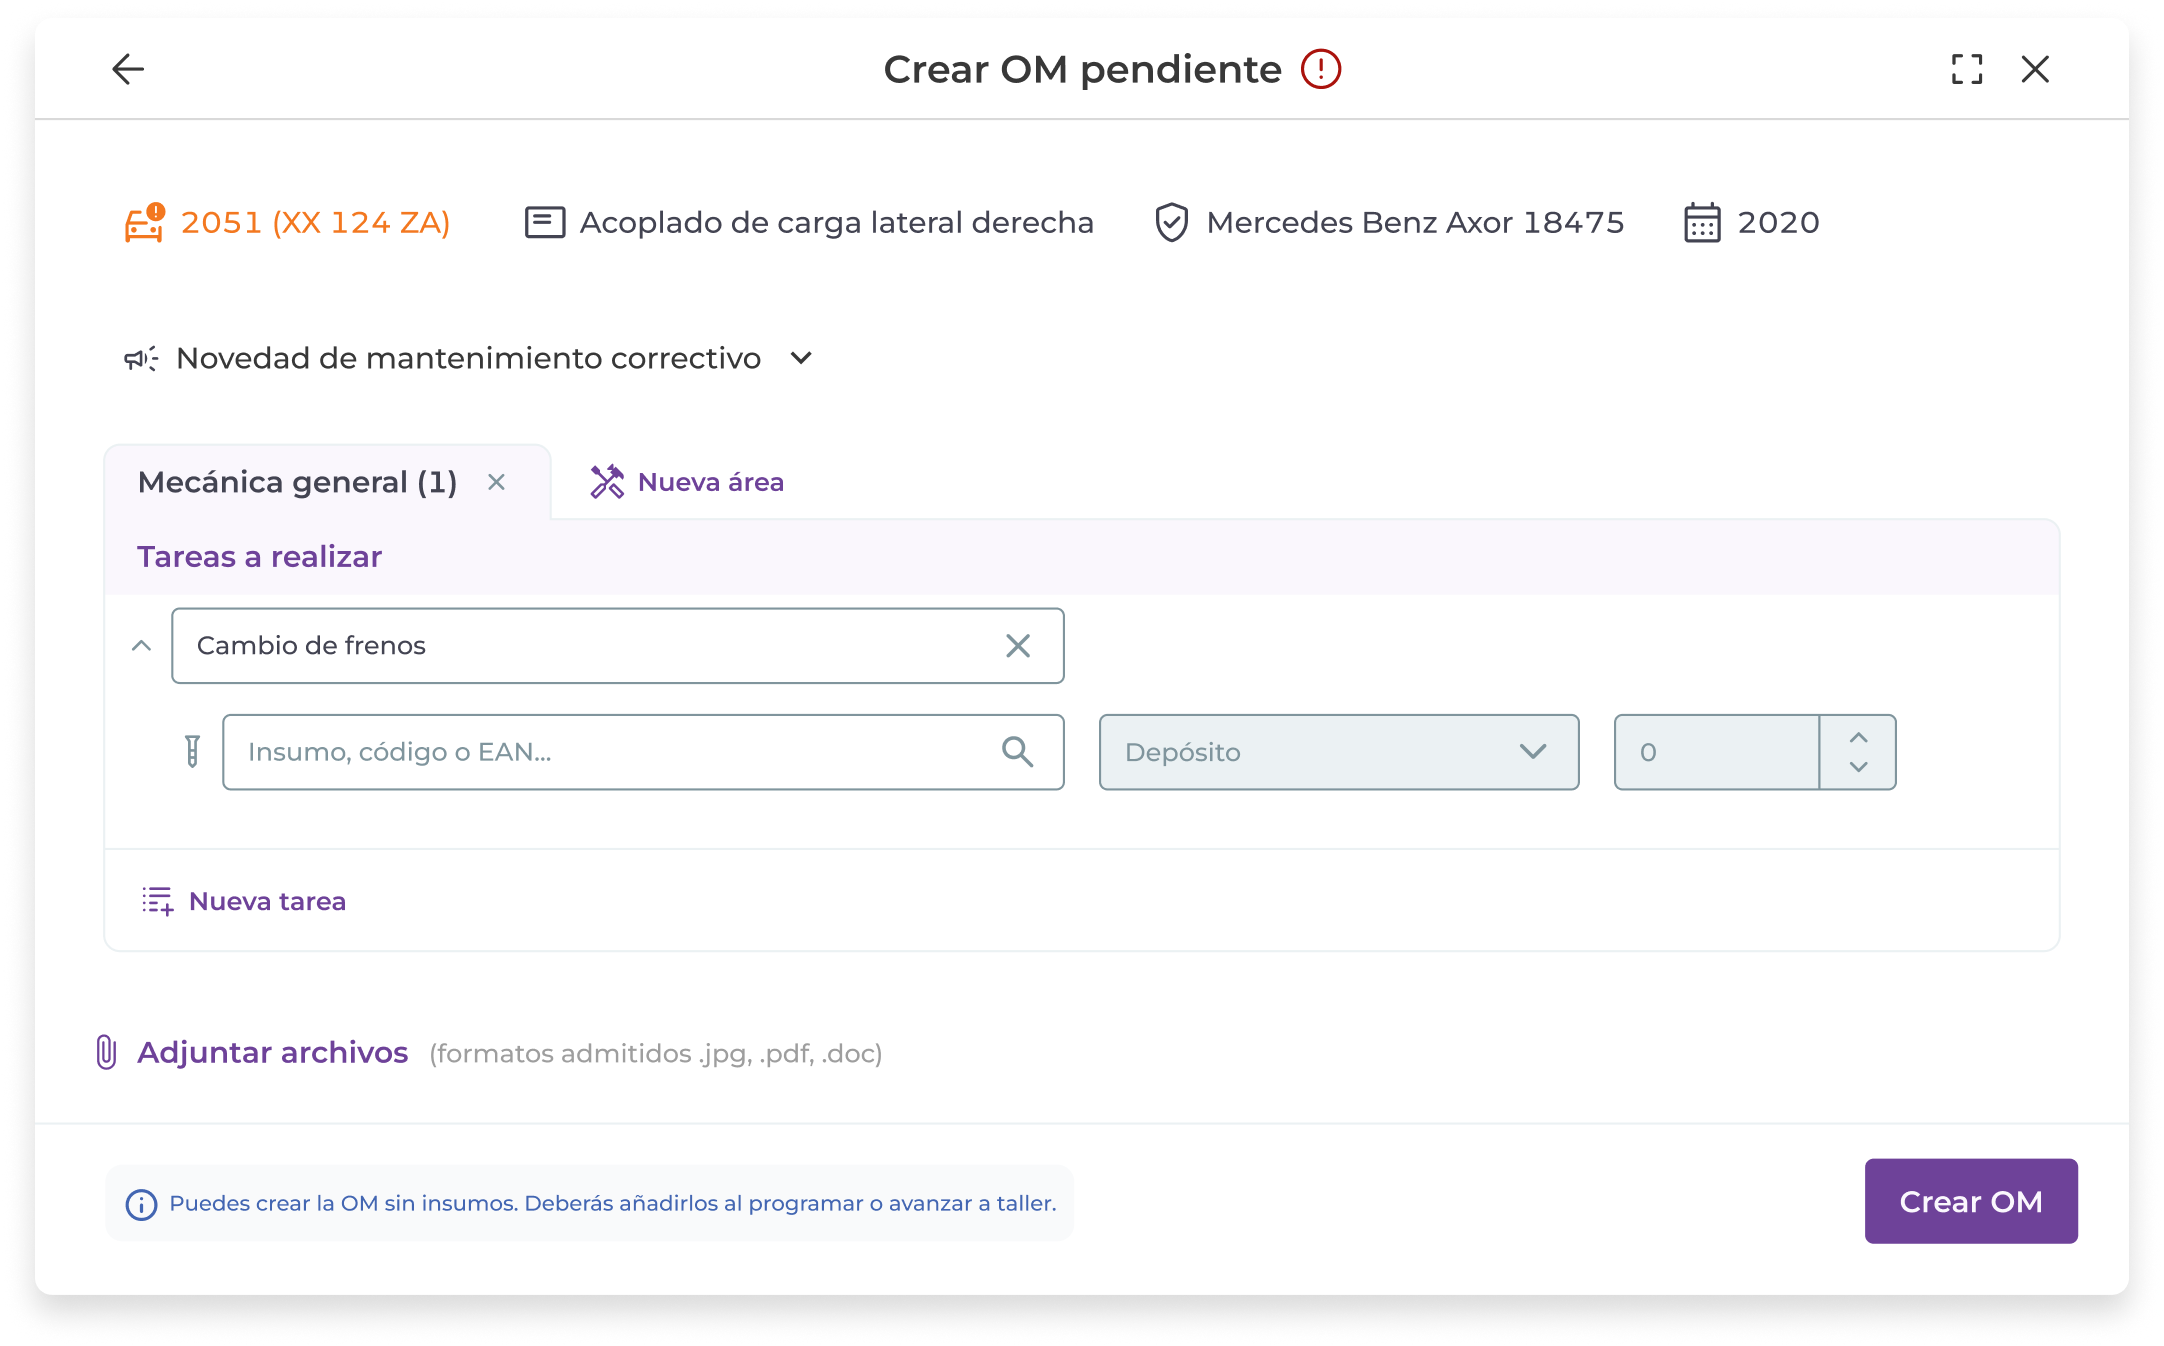The width and height of the screenshot is (2164, 1346).
Task: Click the Crear OM button
Action: 1970,1201
